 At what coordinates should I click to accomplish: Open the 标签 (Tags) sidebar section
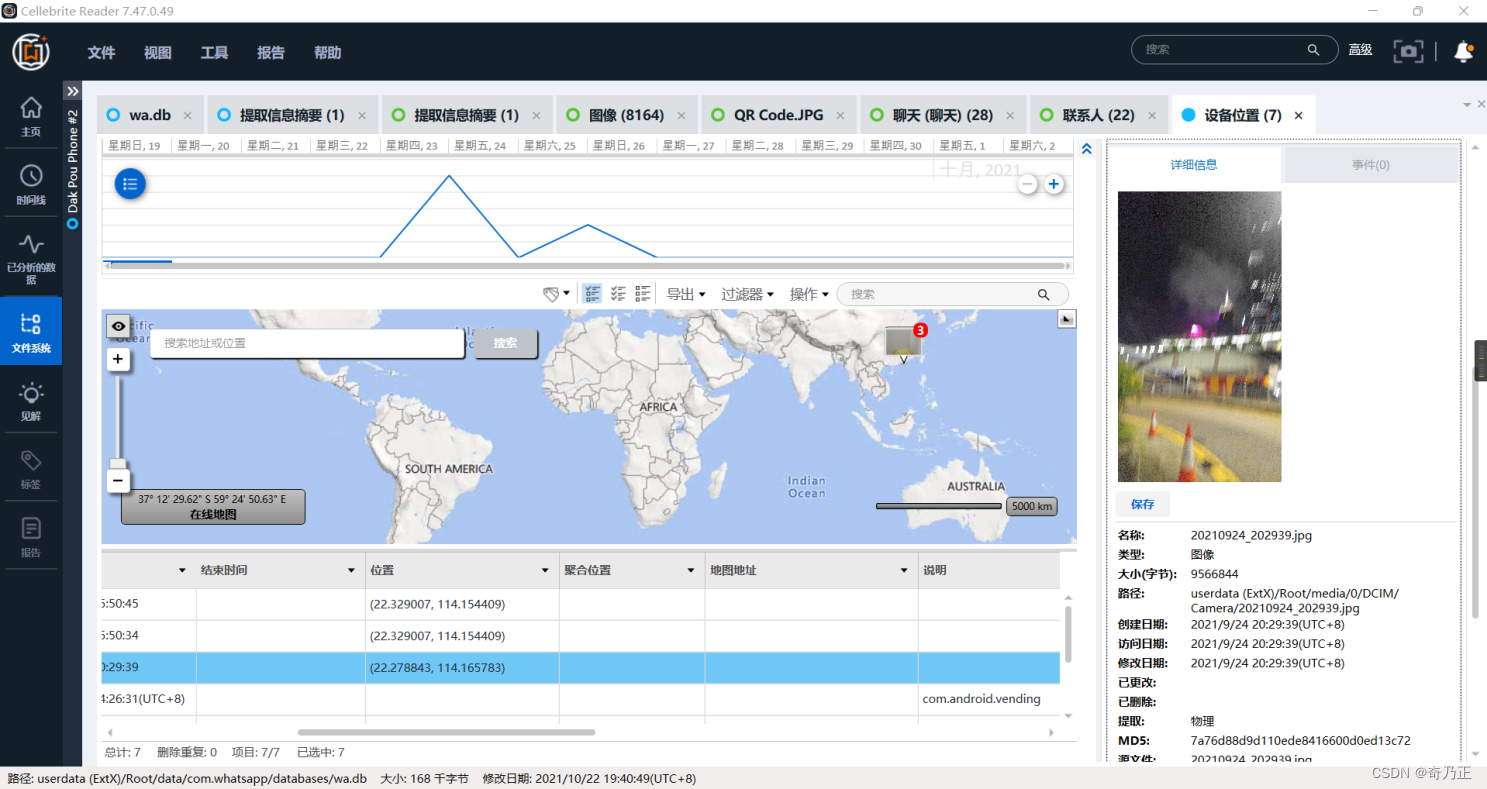click(x=31, y=469)
